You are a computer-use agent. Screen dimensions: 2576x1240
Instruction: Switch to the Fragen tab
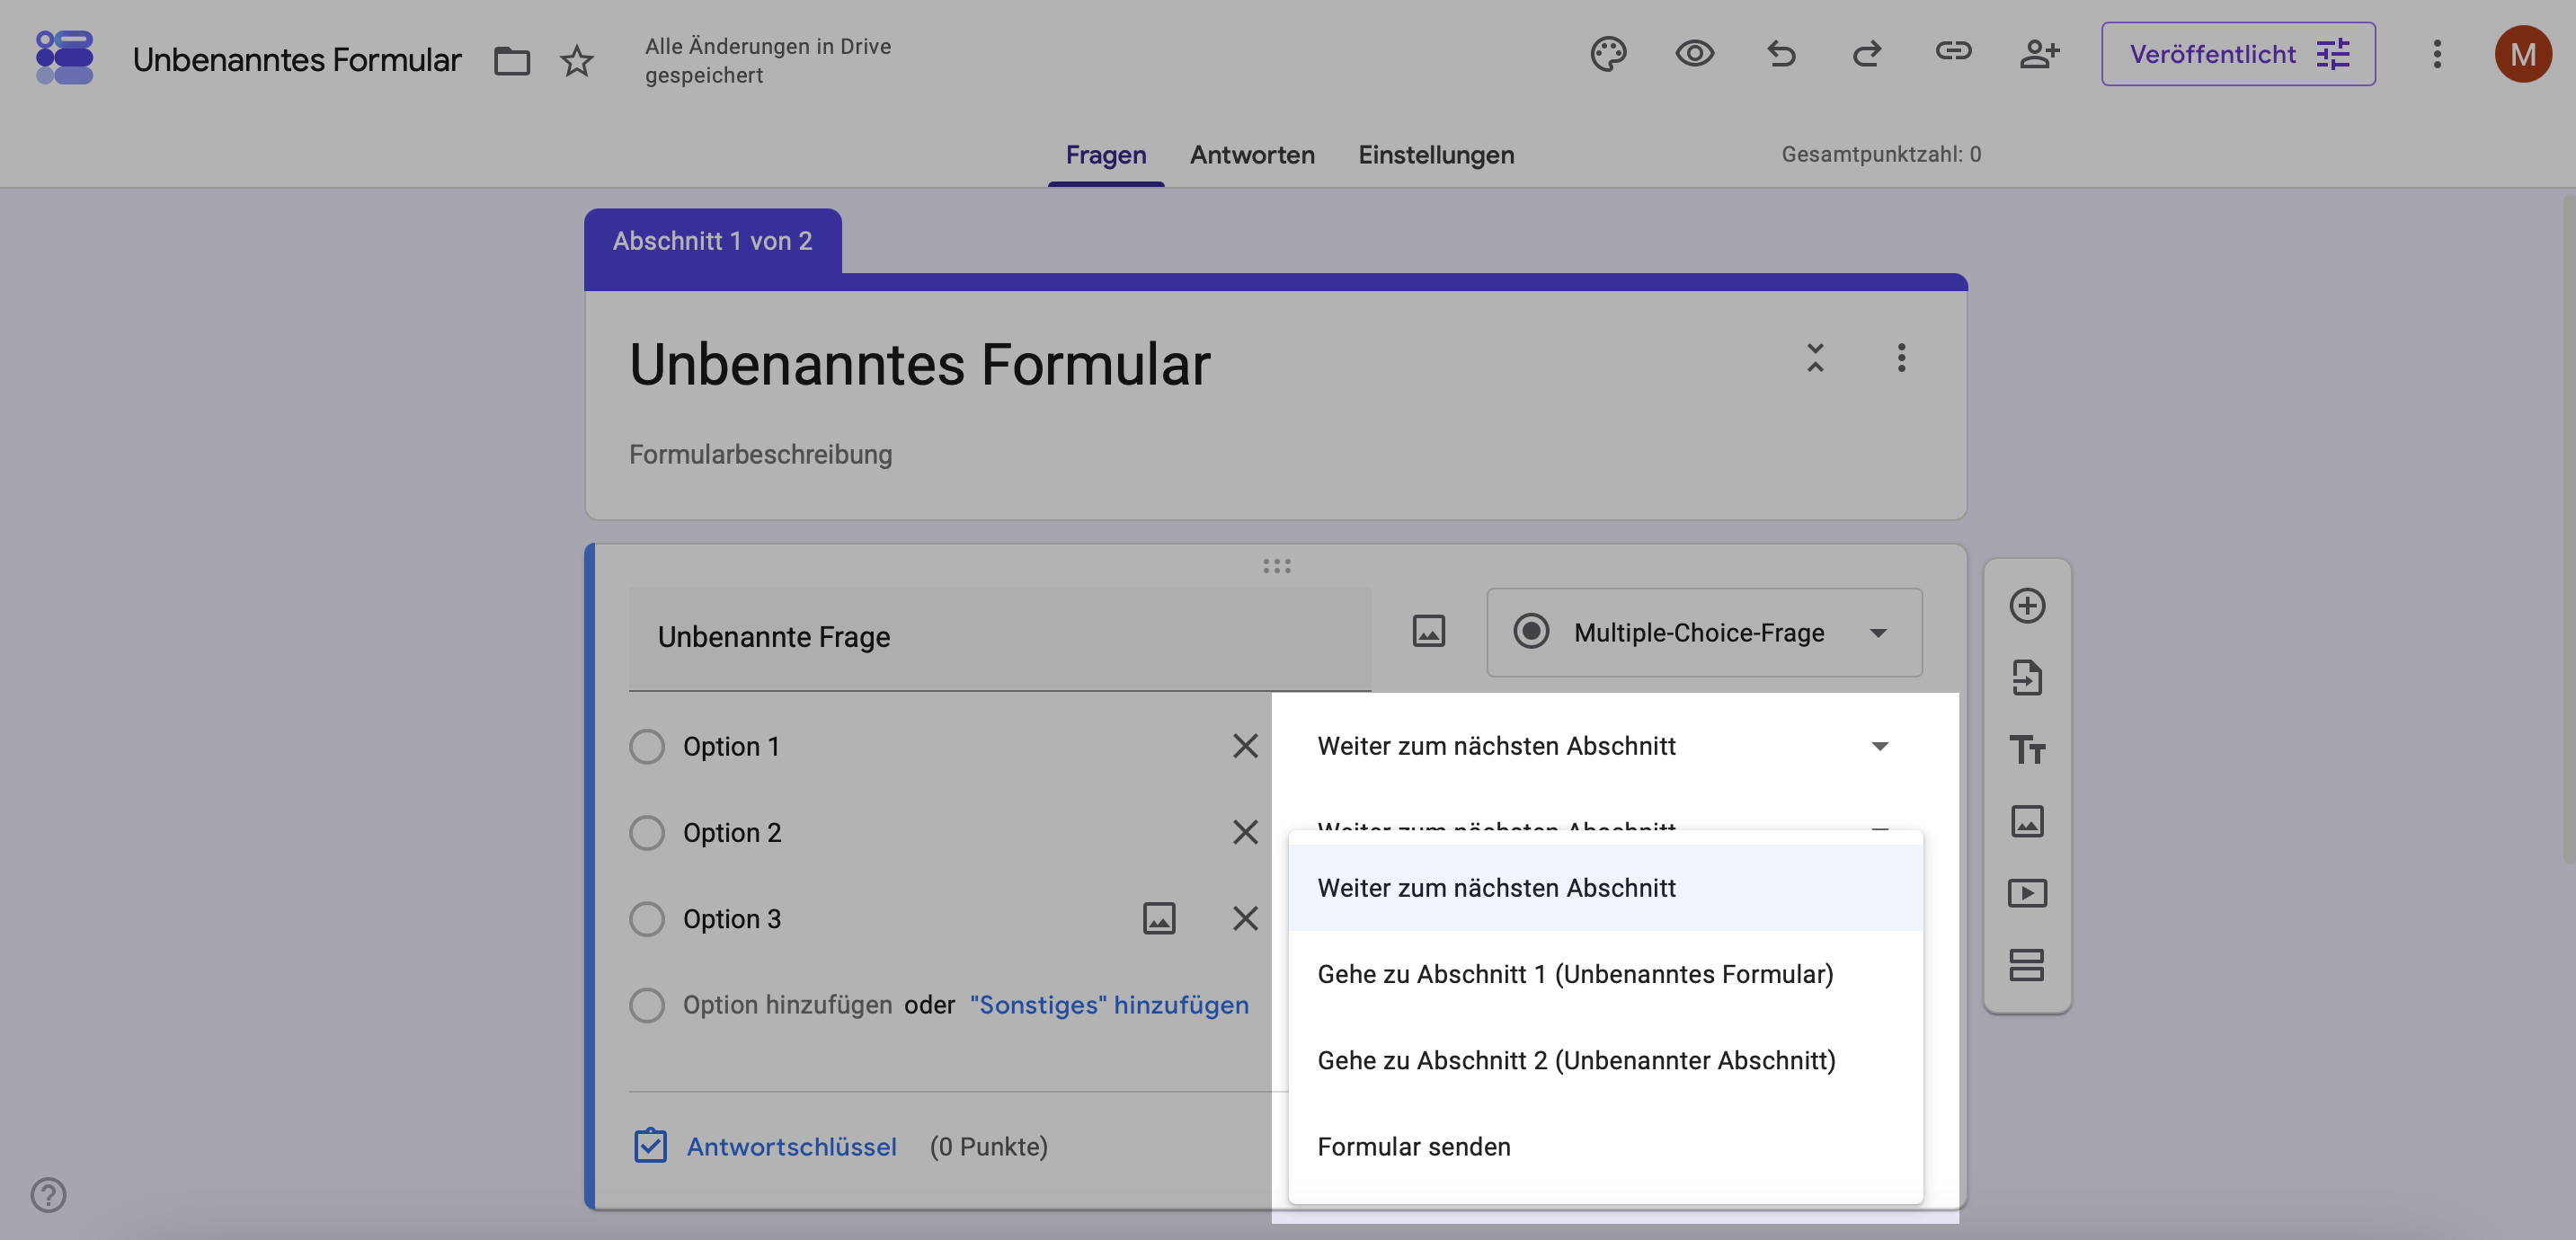1105,155
